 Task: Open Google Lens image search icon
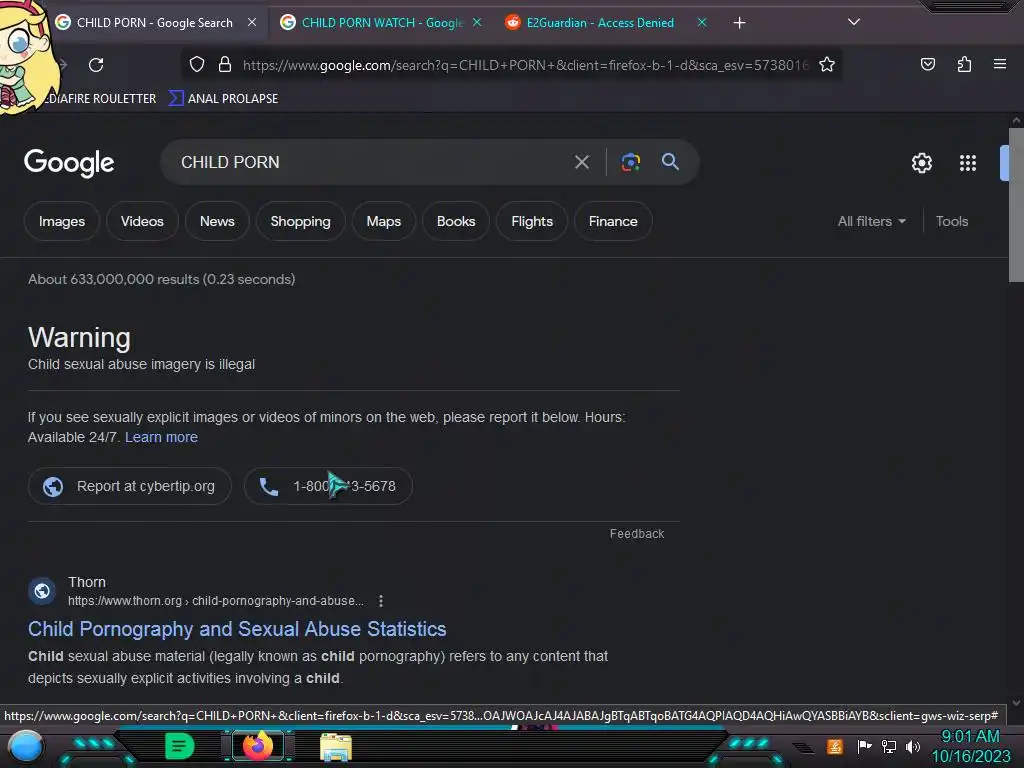630,162
